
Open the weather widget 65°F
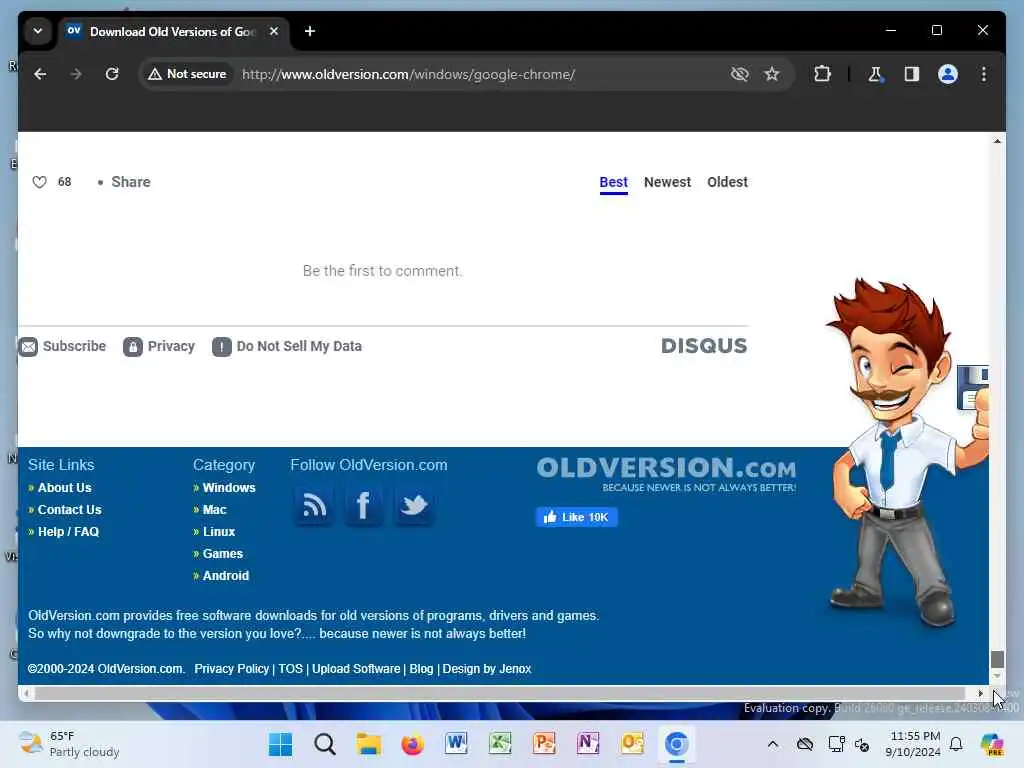click(70, 744)
